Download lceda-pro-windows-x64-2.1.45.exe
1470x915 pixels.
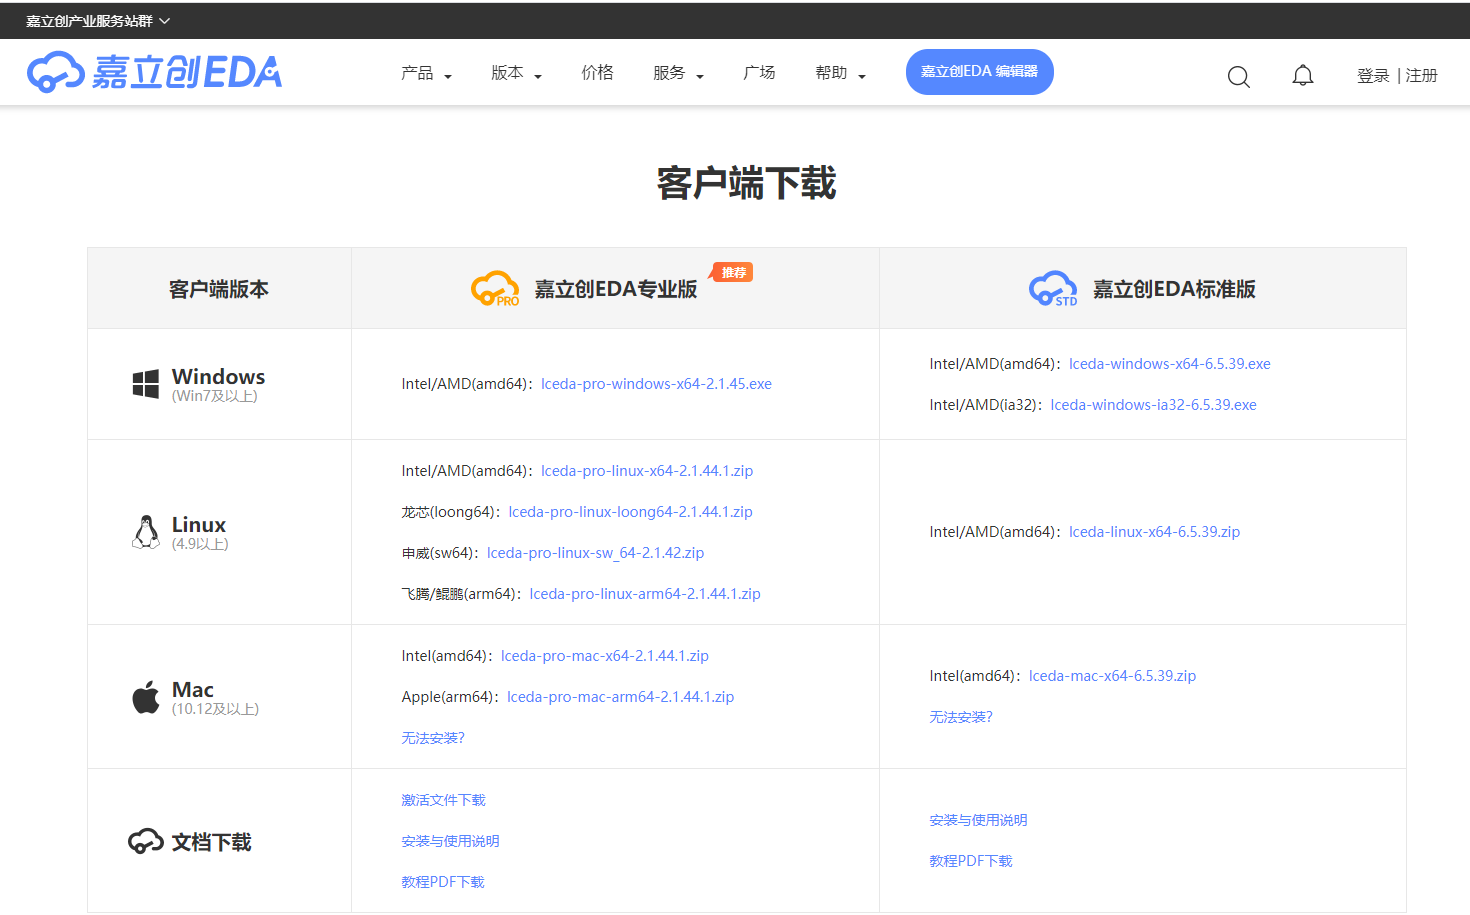(656, 384)
